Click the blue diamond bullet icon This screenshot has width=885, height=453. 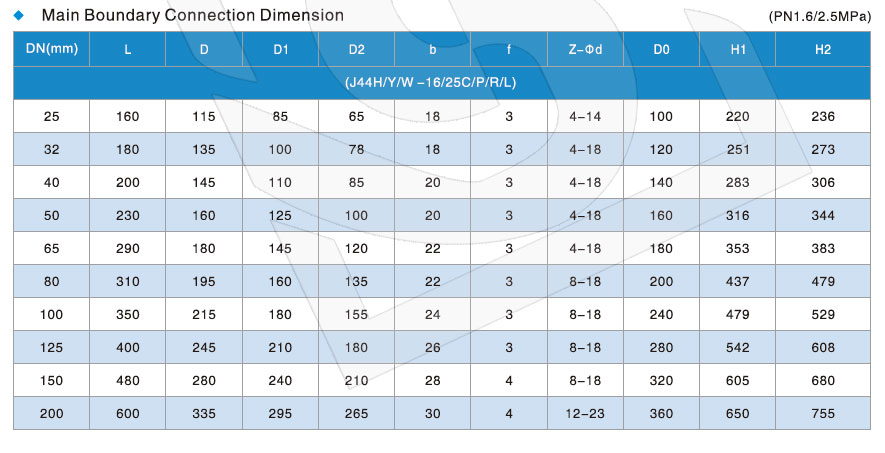click(x=18, y=15)
